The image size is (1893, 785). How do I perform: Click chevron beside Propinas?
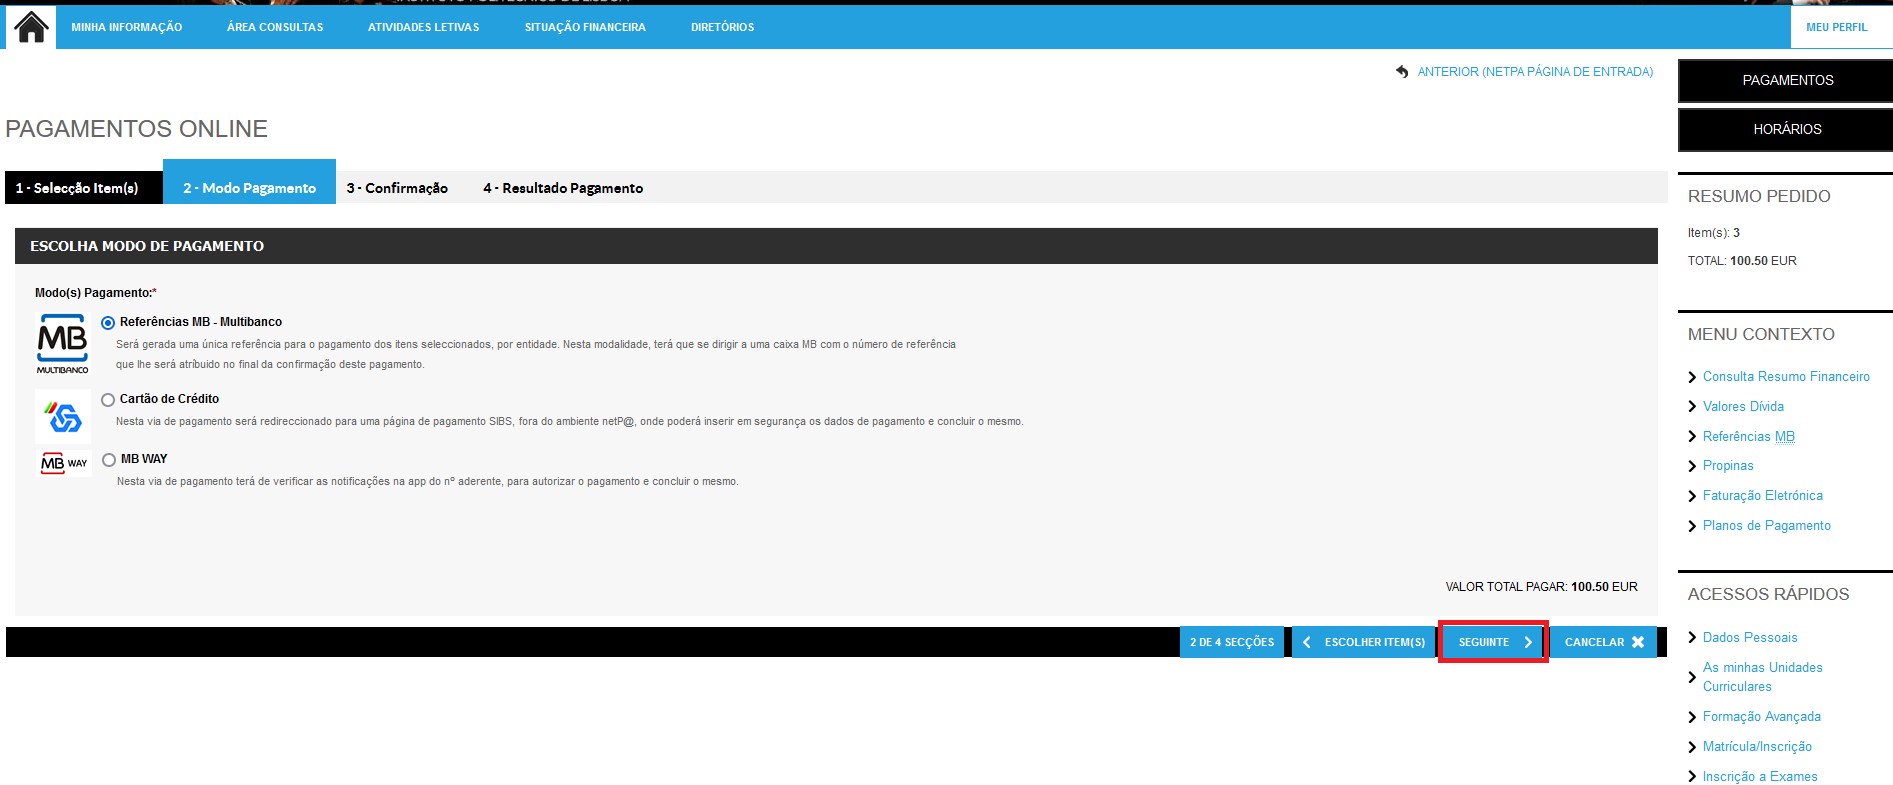1692,466
